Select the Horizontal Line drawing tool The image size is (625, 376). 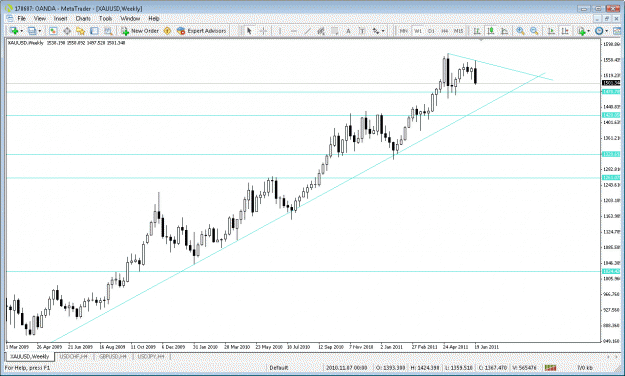[294, 31]
